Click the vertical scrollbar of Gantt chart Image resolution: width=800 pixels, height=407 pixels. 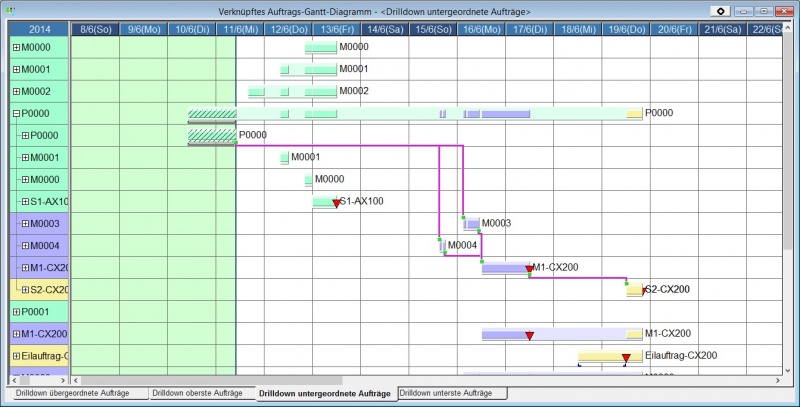click(x=791, y=200)
